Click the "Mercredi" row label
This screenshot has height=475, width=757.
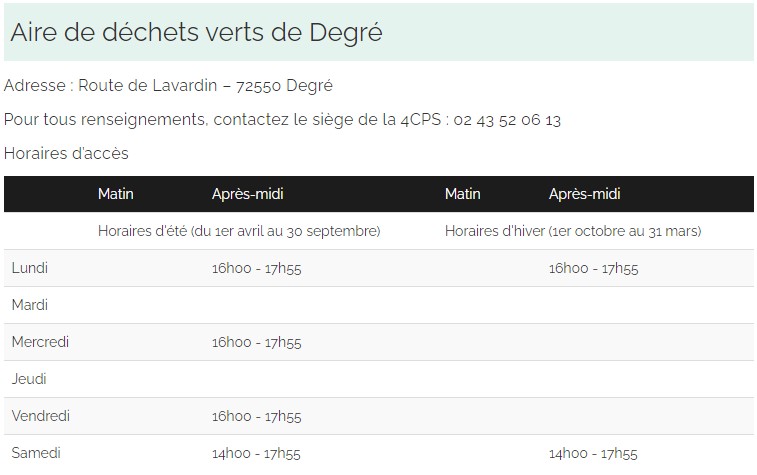(40, 342)
